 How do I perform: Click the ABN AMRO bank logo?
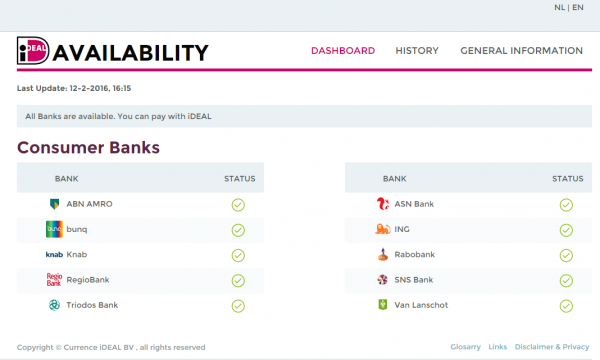[55, 204]
